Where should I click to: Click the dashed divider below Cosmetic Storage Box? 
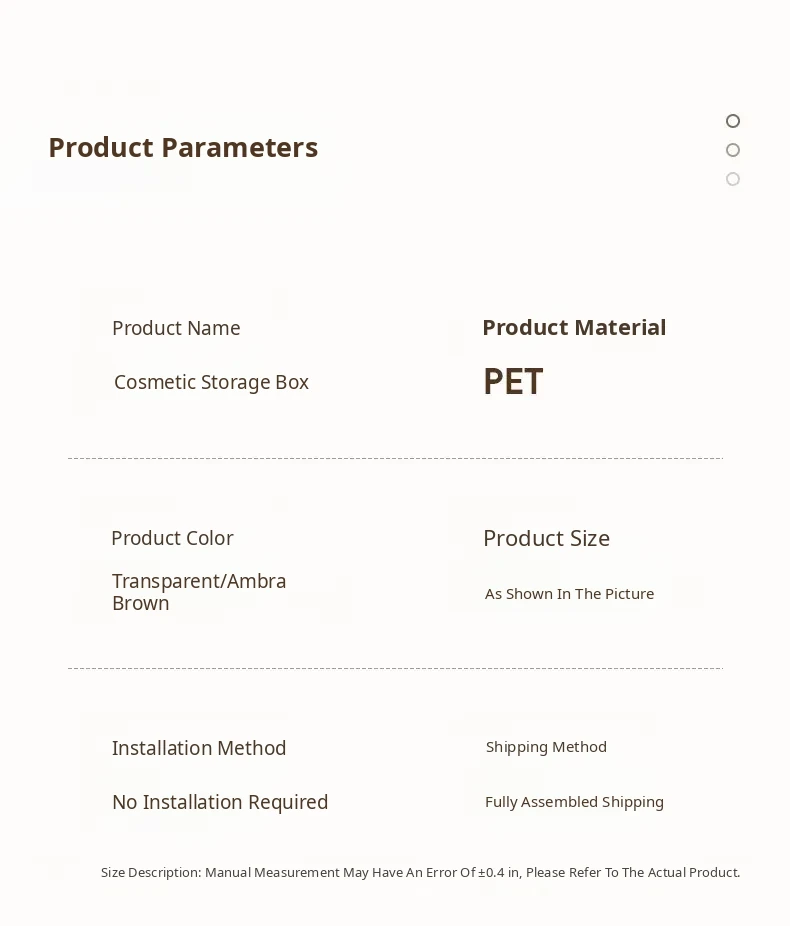click(x=395, y=459)
